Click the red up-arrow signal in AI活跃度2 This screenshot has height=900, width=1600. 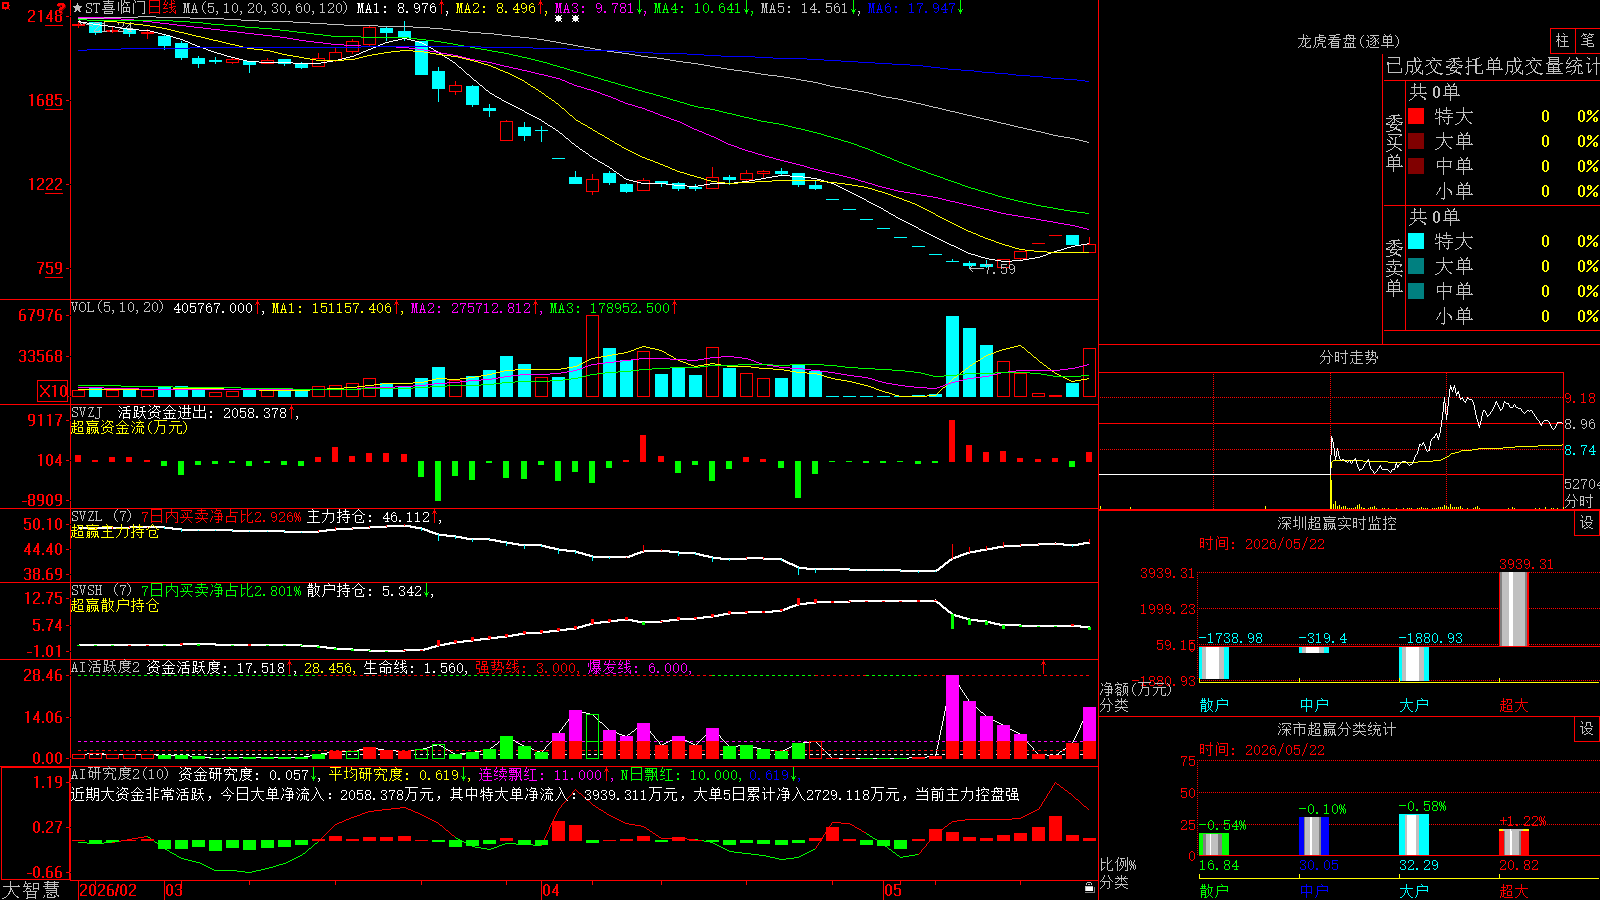pyautogui.click(x=1043, y=666)
